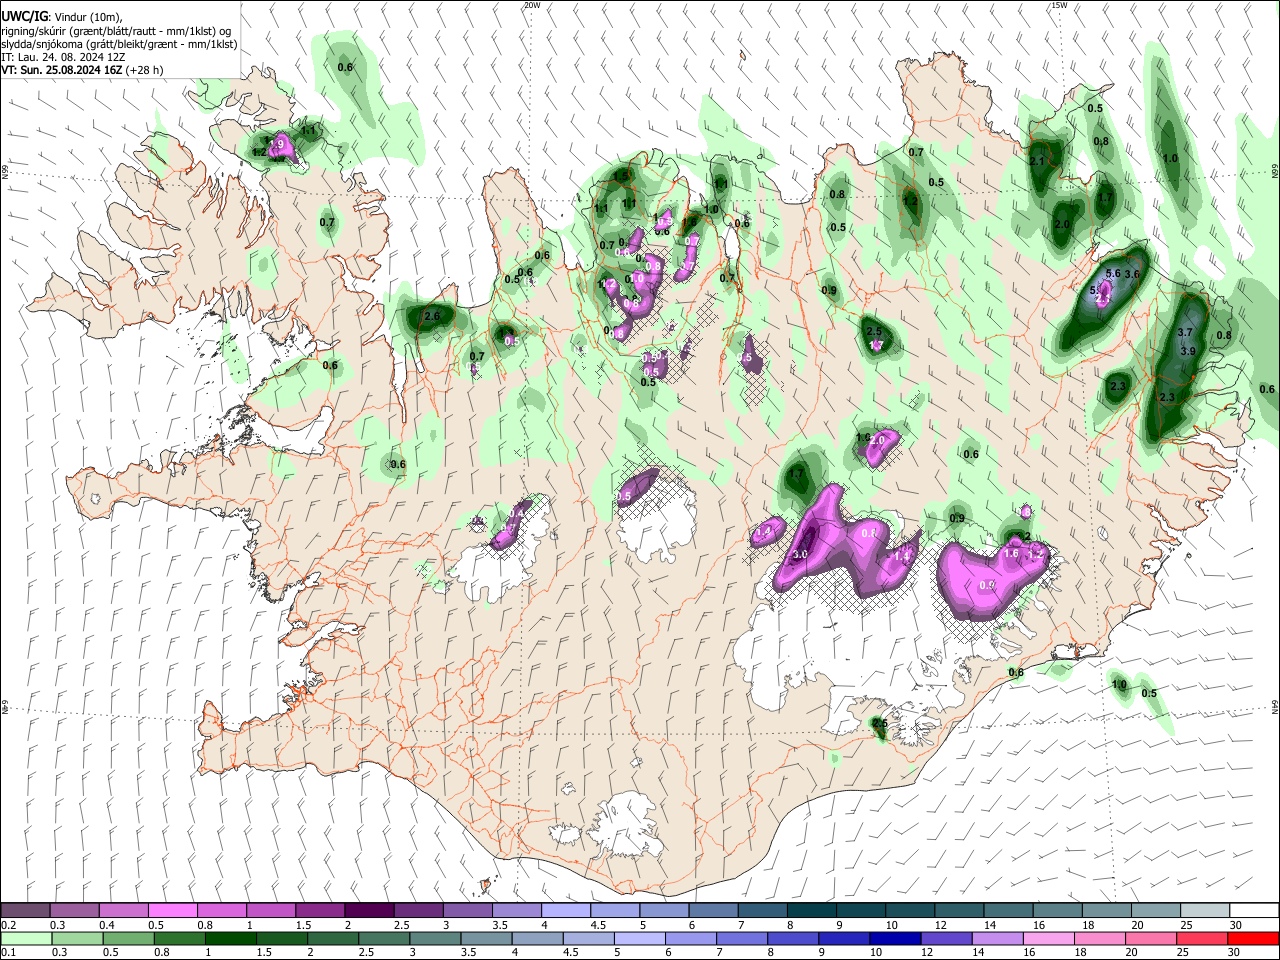This screenshot has width=1280, height=960.
Task: Select white 30 swatch at end of upper scale
Action: pyautogui.click(x=1254, y=910)
